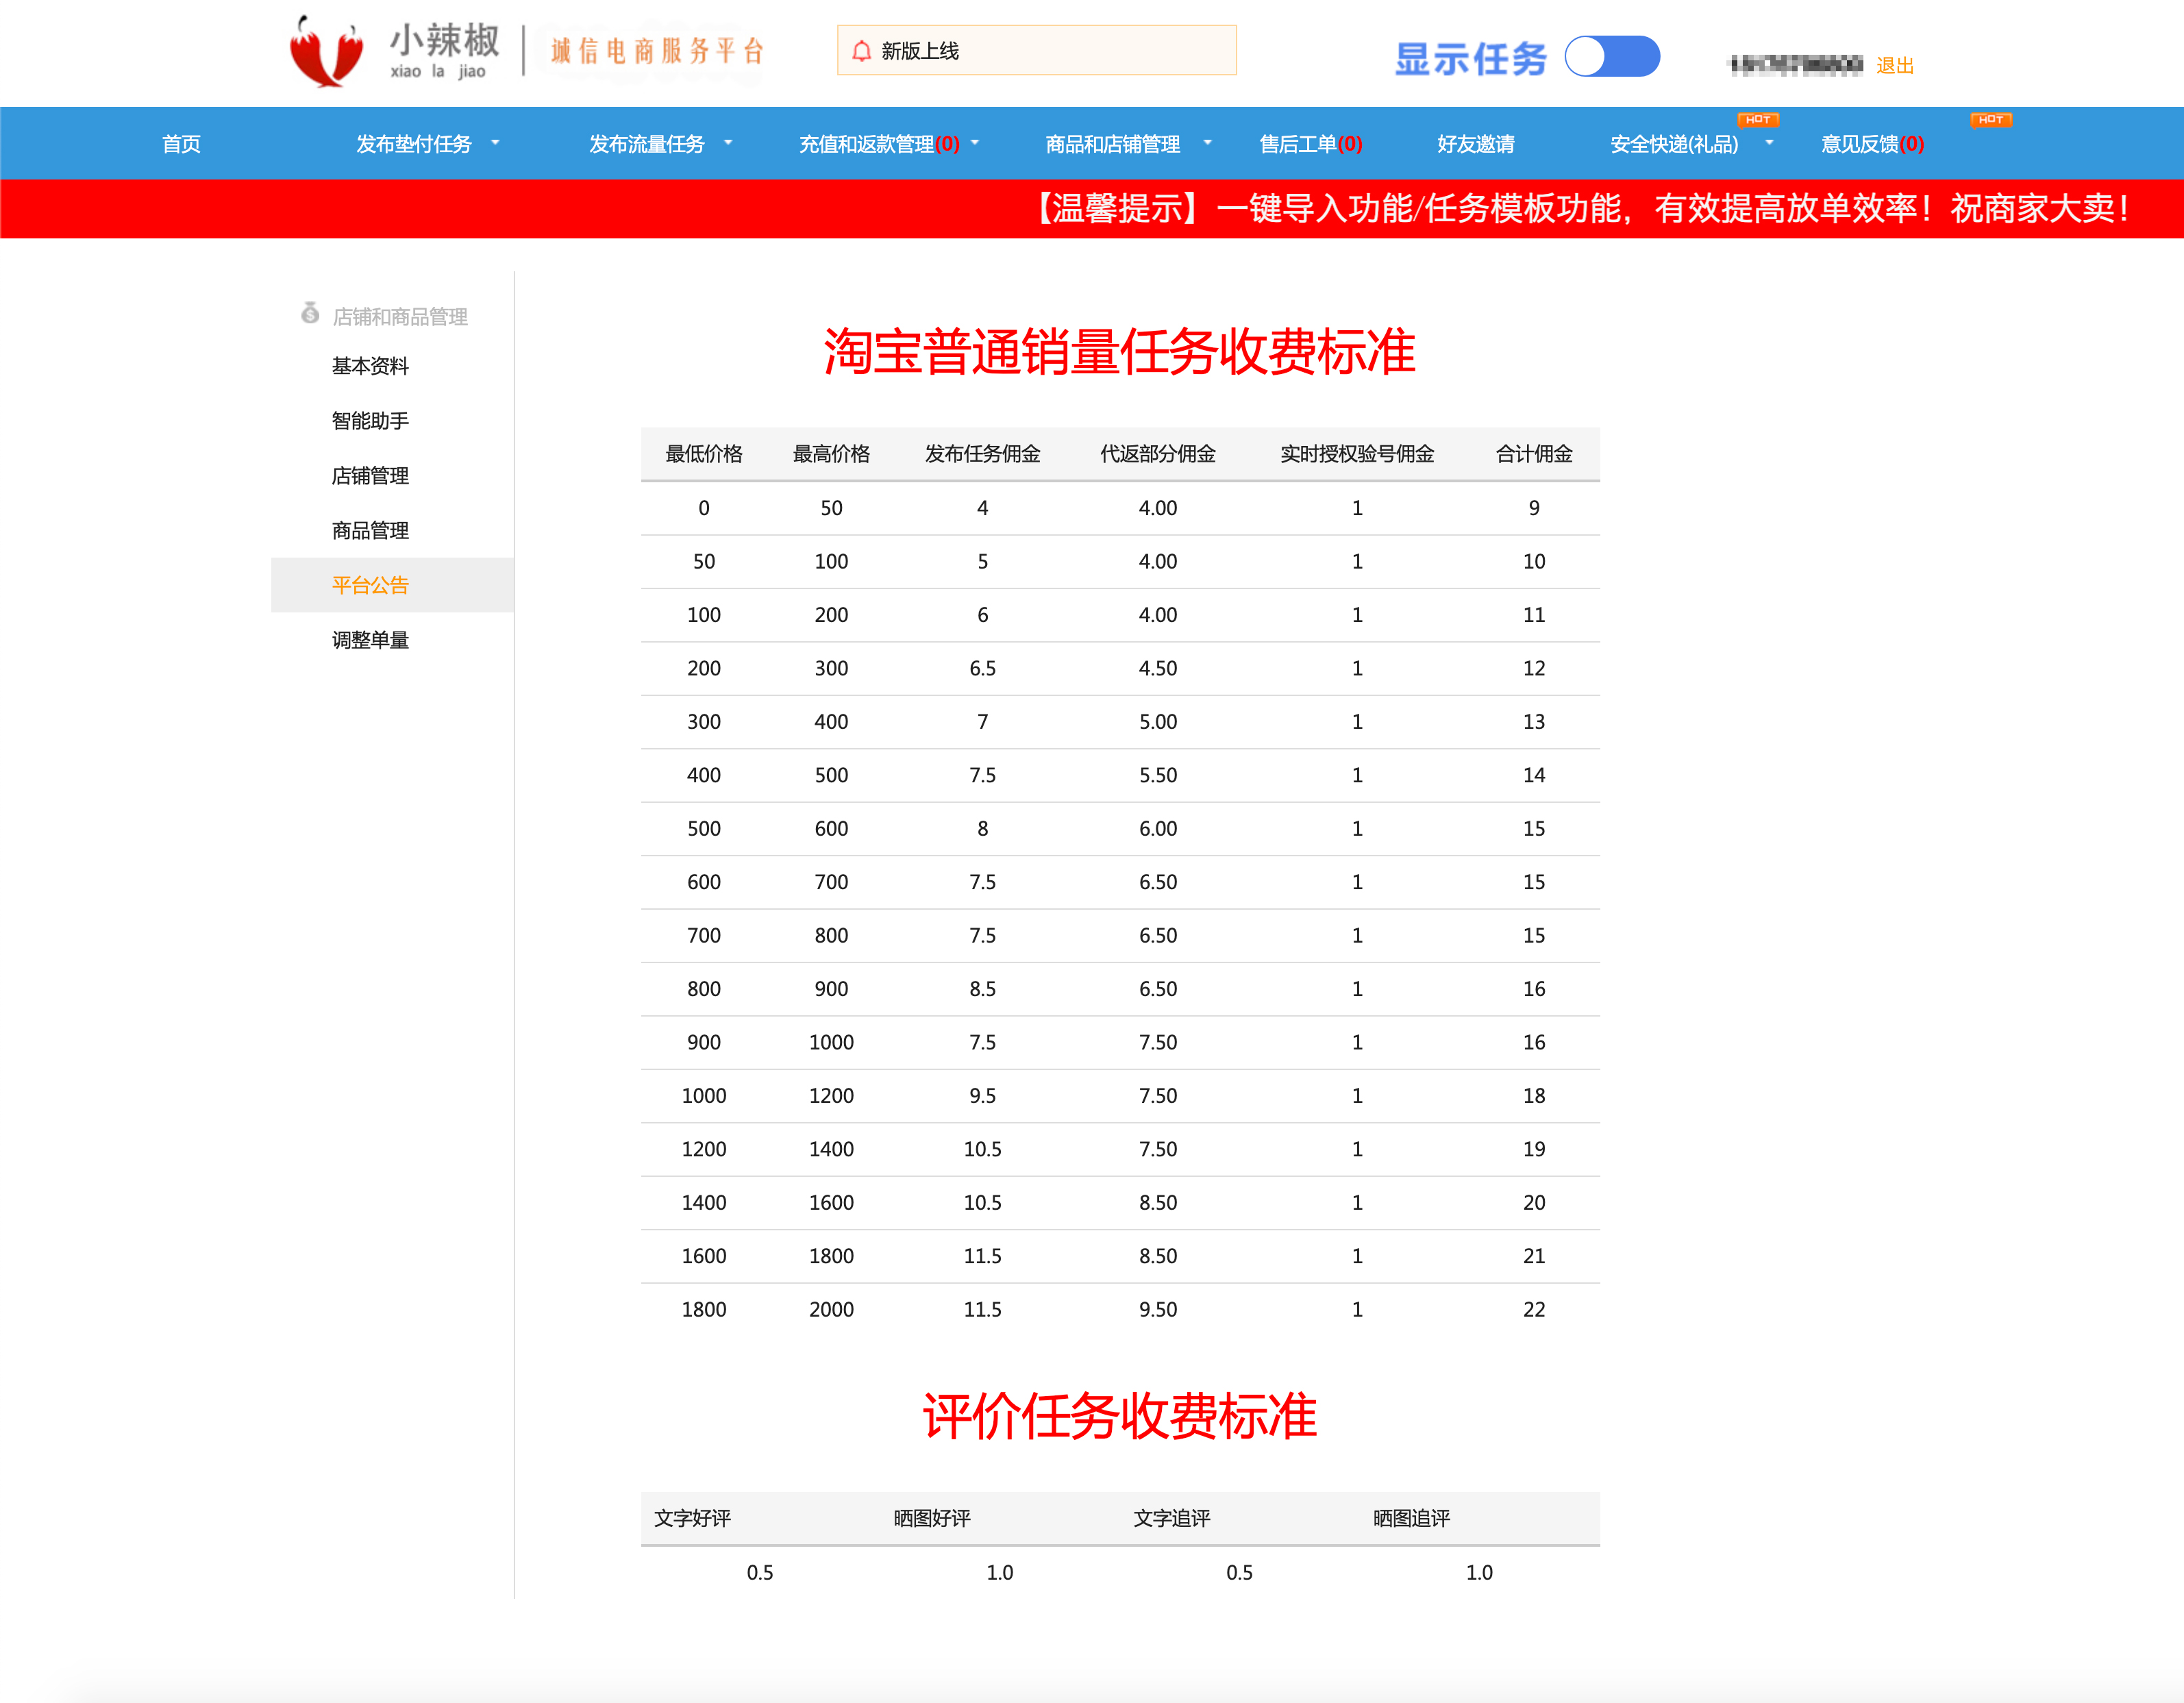Open 发布流量任务 menu
This screenshot has height=1703, width=2184.
coord(647,144)
